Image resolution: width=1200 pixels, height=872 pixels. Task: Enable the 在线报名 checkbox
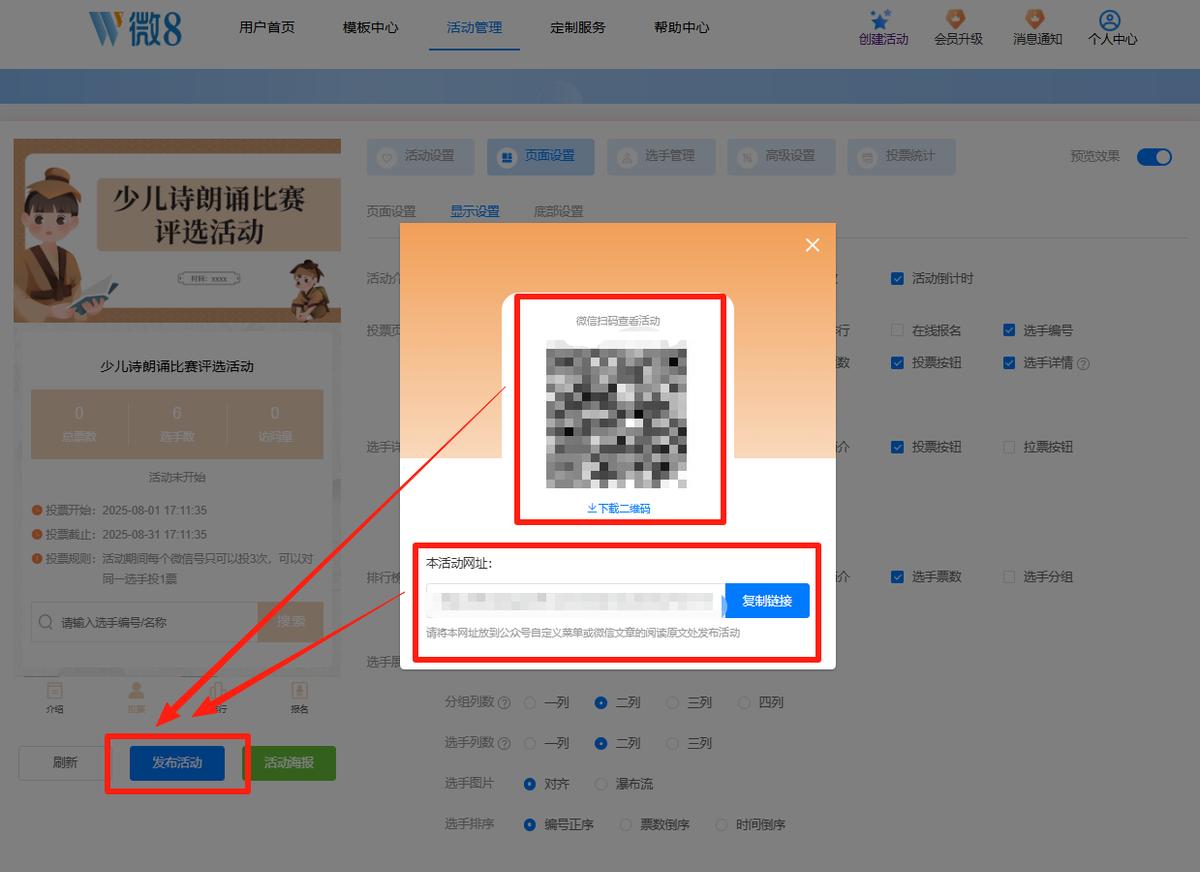[897, 331]
